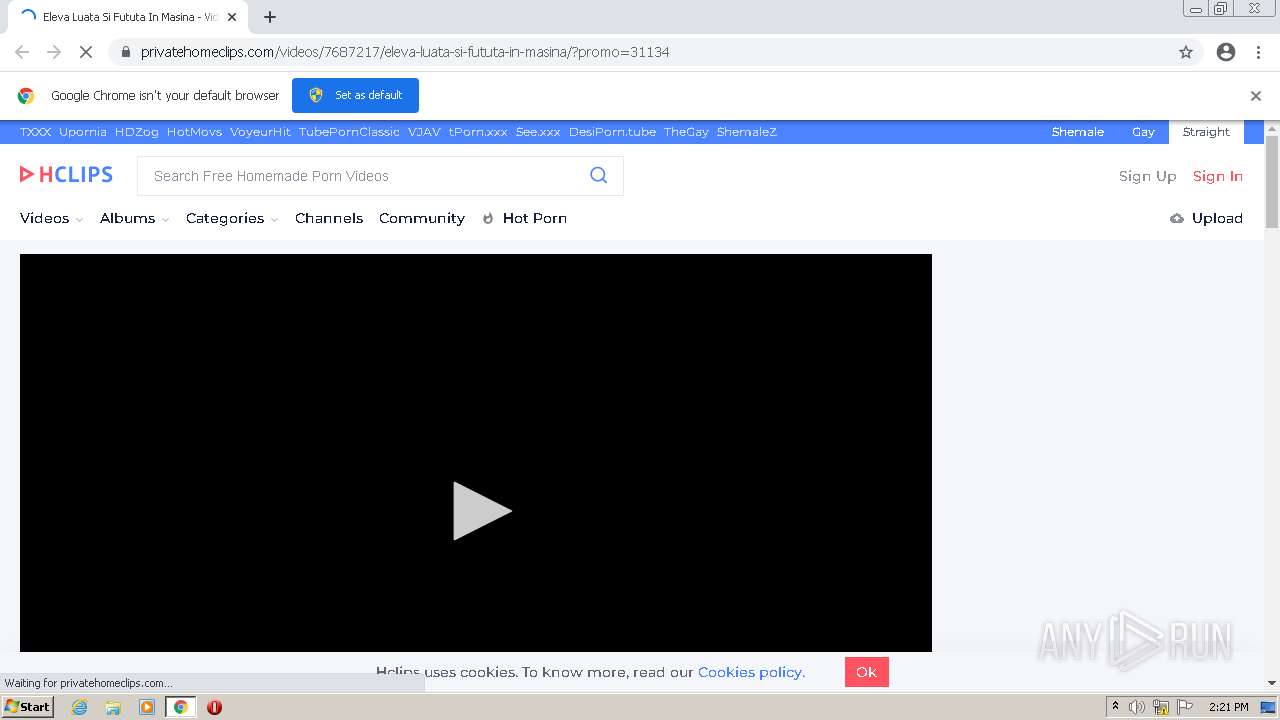This screenshot has height=720, width=1280.
Task: Open the Start menu
Action: [28, 707]
